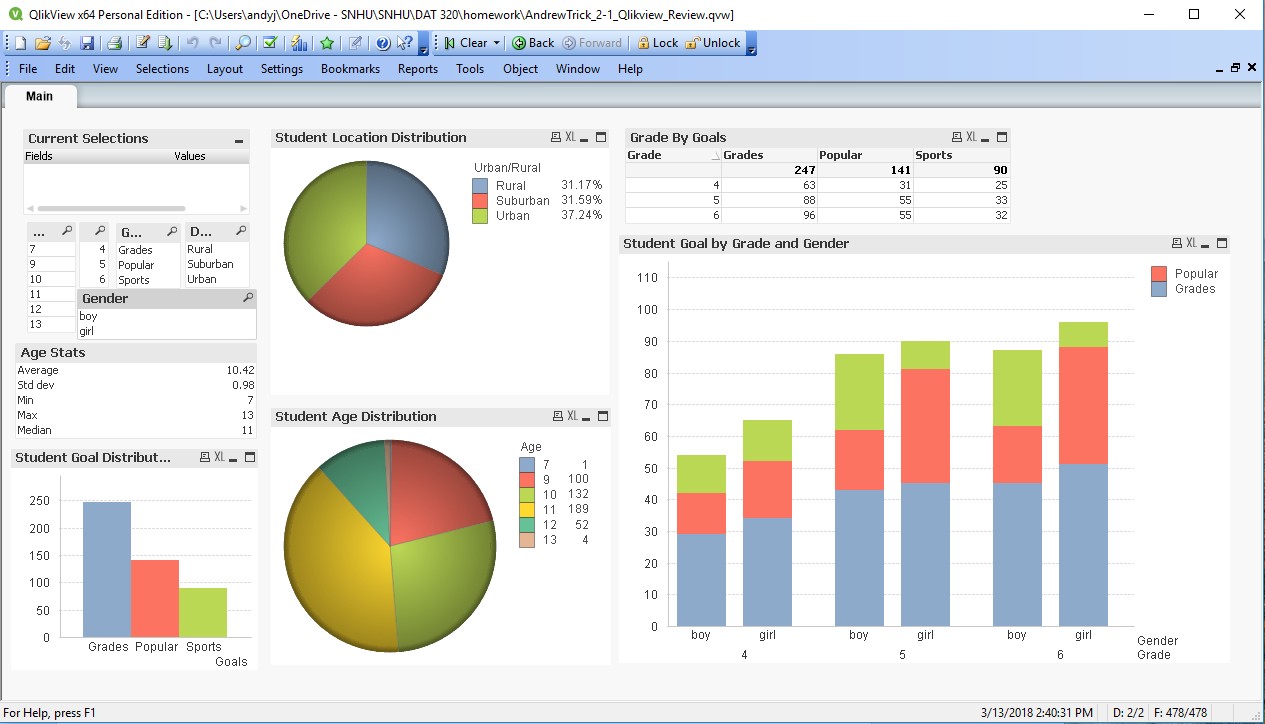Switch to the Main sheet tab
1265x724 pixels.
click(x=40, y=96)
